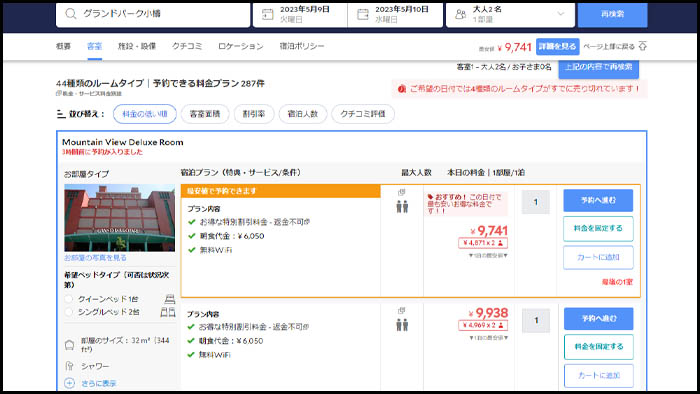Open the check-out calendar icon

tap(363, 14)
